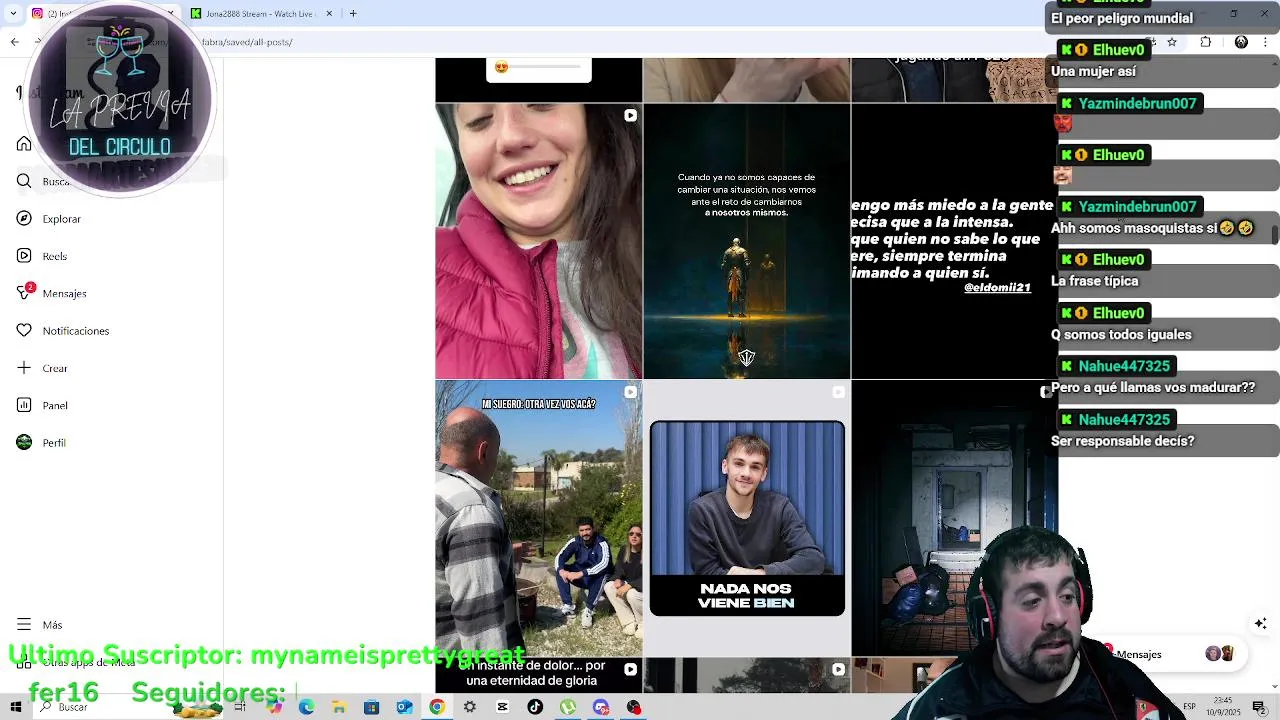
Task: Click the sparkle icon above Mensajes
Action: tap(1261, 623)
